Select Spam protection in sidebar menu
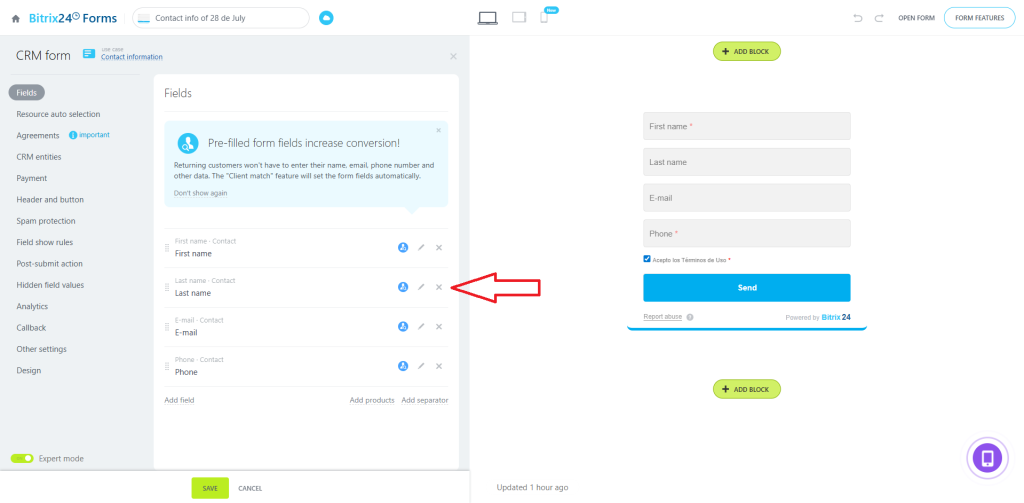Viewport: 1024px width, 503px height. [46, 221]
